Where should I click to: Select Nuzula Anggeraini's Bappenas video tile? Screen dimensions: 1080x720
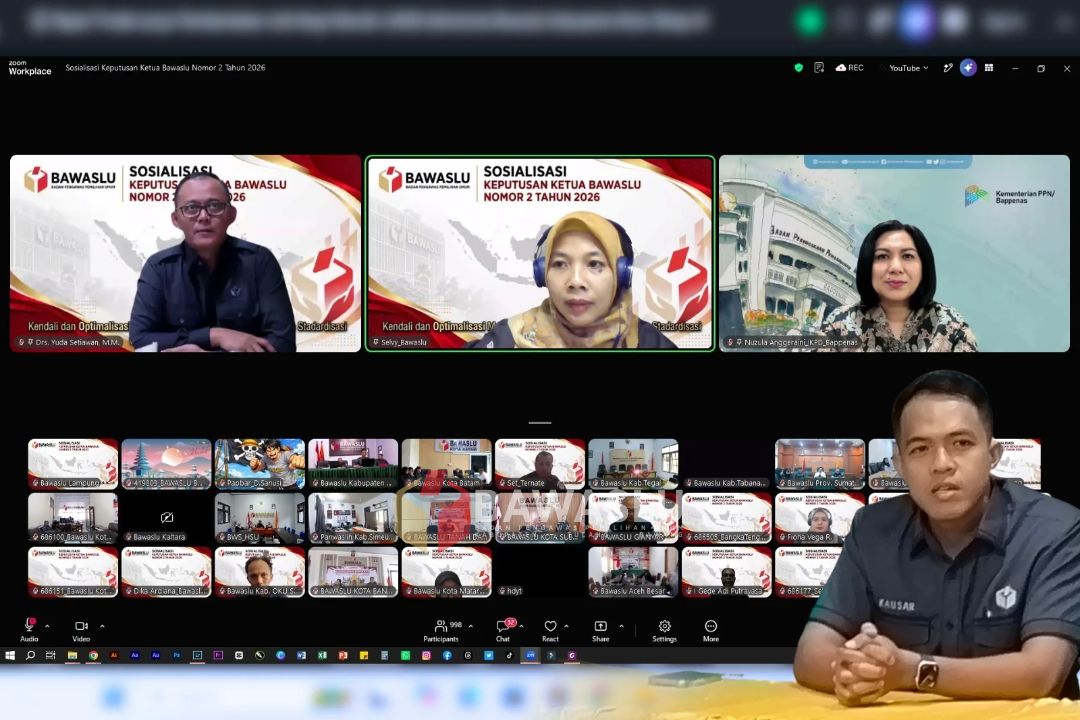[895, 254]
